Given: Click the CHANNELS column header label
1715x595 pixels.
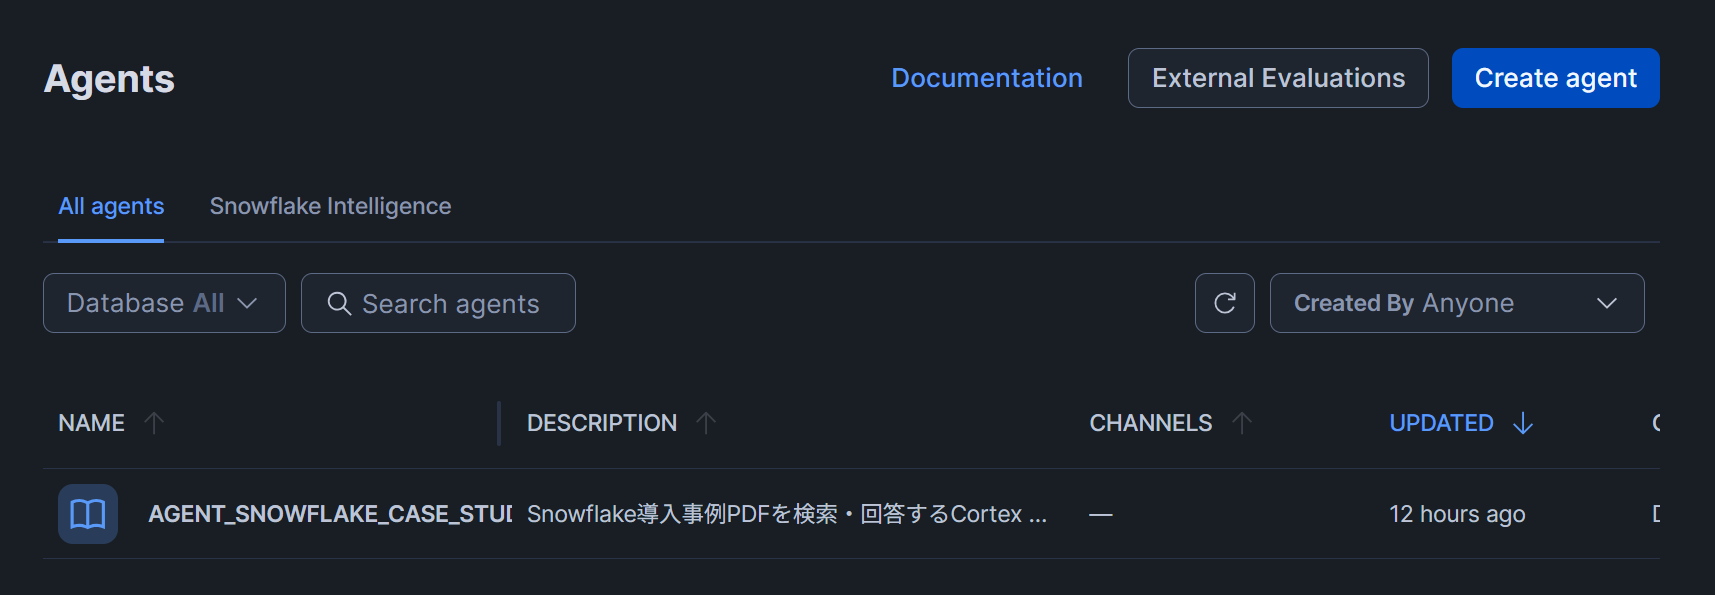Looking at the screenshot, I should (1150, 423).
